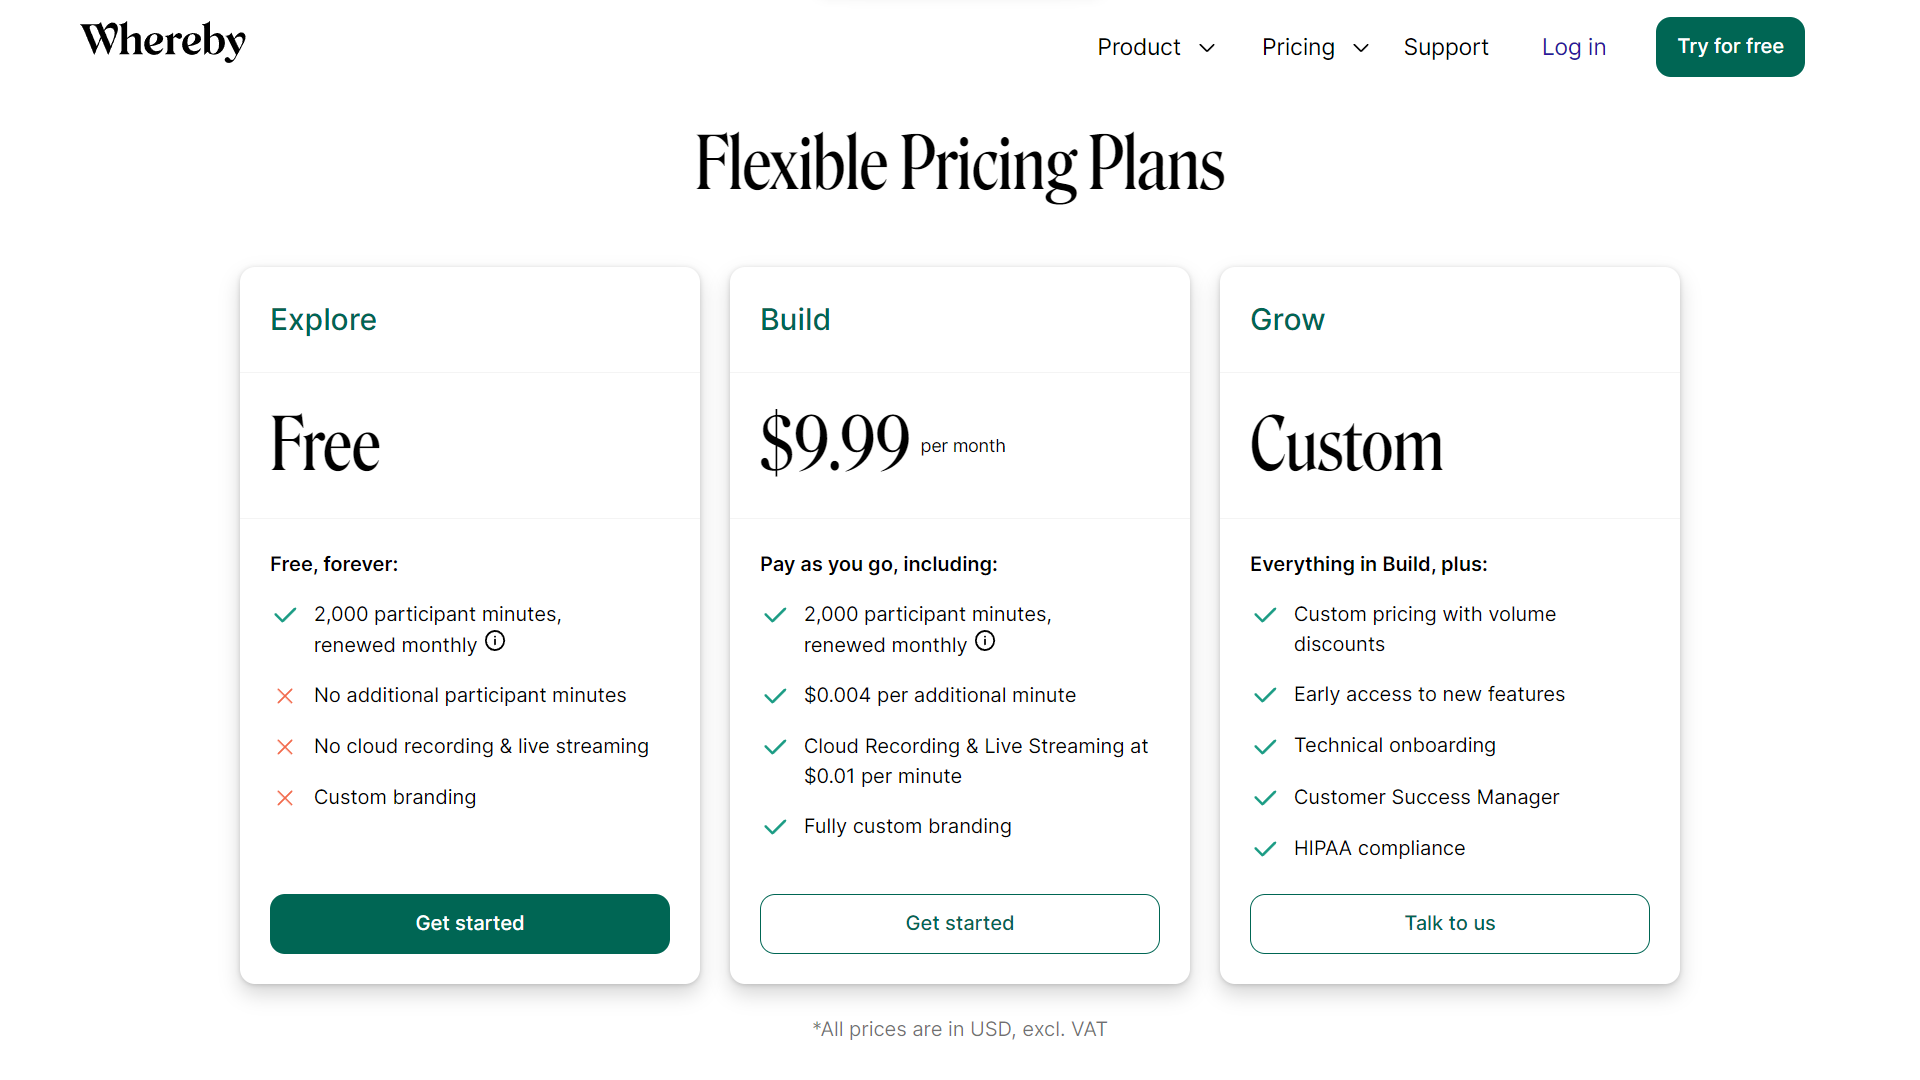Open info icon in Build plan minutes
1920x1080 pixels.
tap(985, 641)
